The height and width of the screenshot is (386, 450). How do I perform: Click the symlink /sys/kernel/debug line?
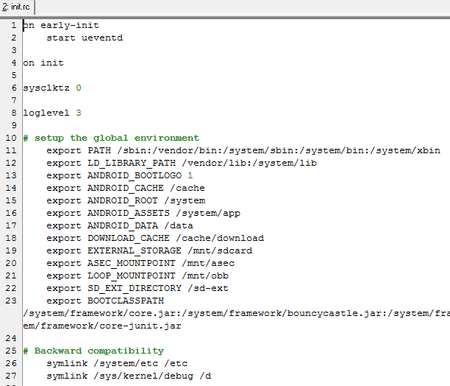pyautogui.click(x=129, y=376)
